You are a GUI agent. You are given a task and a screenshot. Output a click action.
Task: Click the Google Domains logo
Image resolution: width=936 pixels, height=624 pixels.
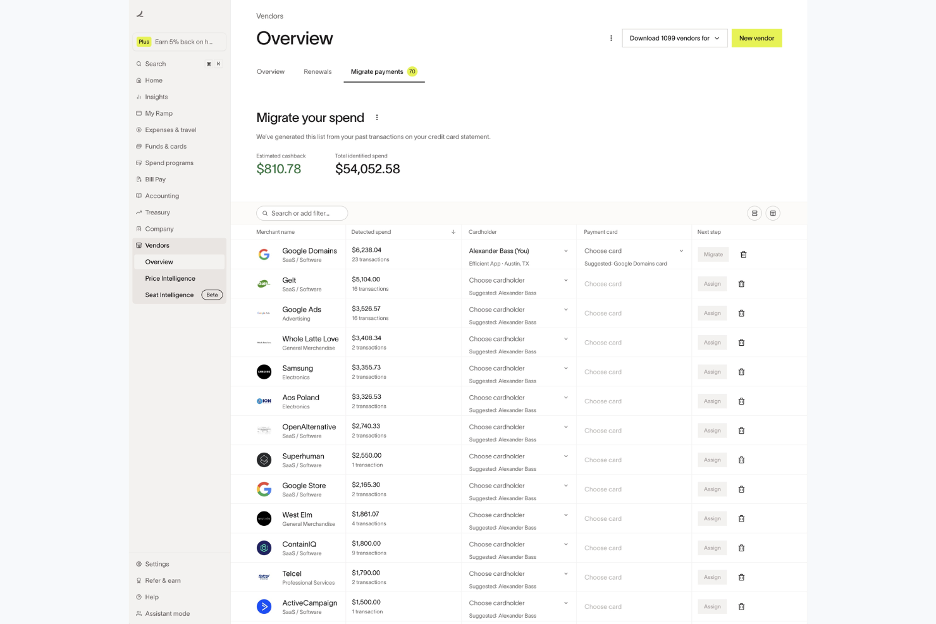click(x=264, y=254)
